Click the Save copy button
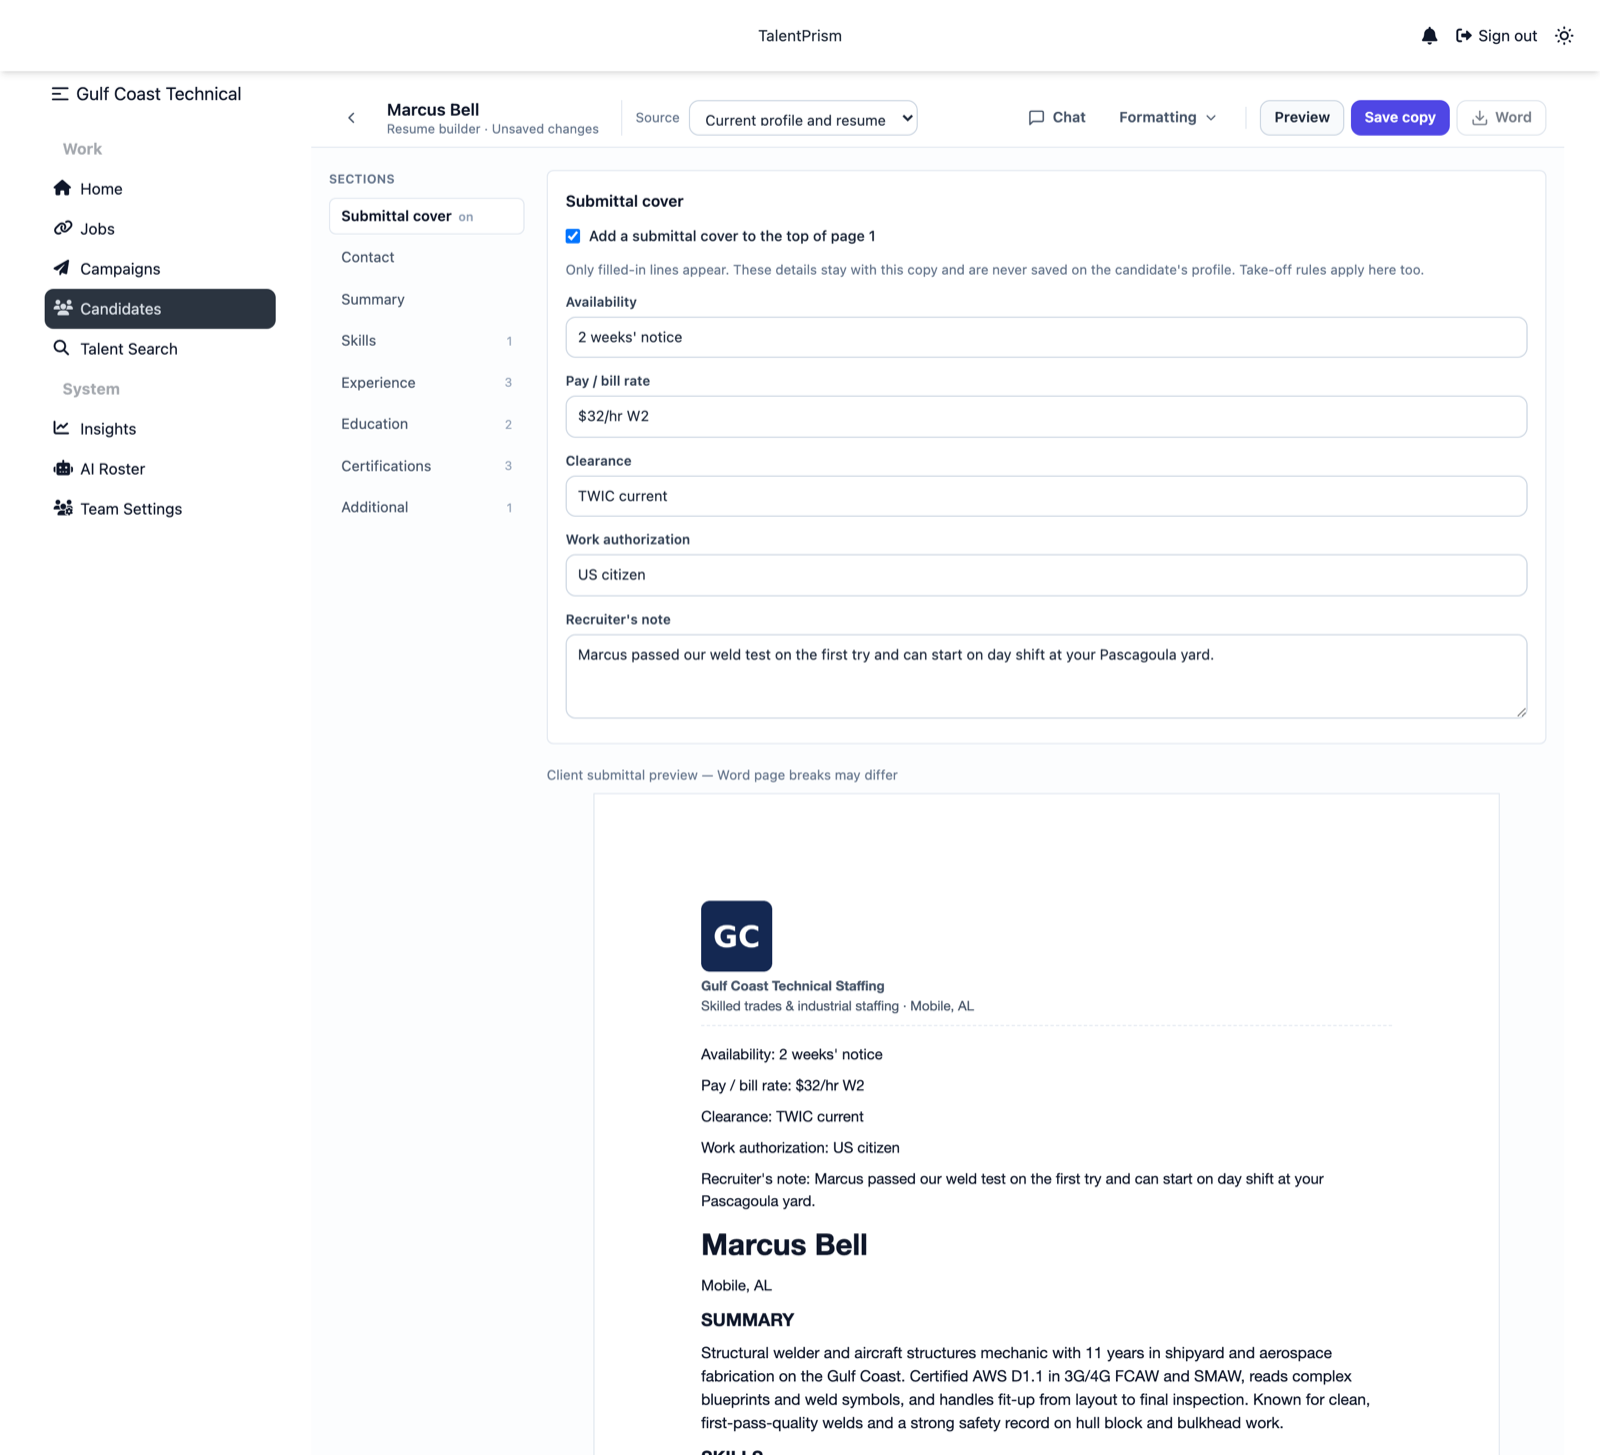The height and width of the screenshot is (1455, 1600). (x=1399, y=118)
